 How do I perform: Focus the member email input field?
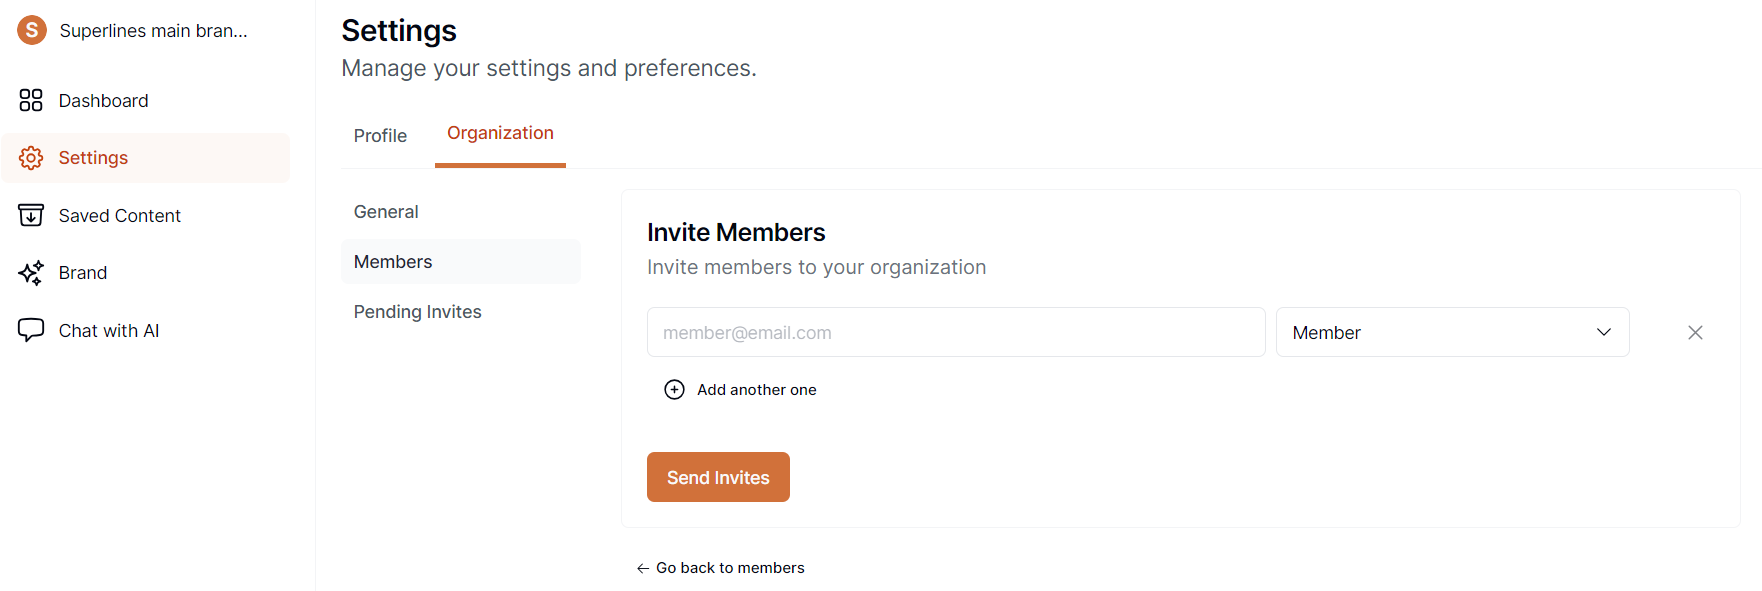(x=955, y=332)
